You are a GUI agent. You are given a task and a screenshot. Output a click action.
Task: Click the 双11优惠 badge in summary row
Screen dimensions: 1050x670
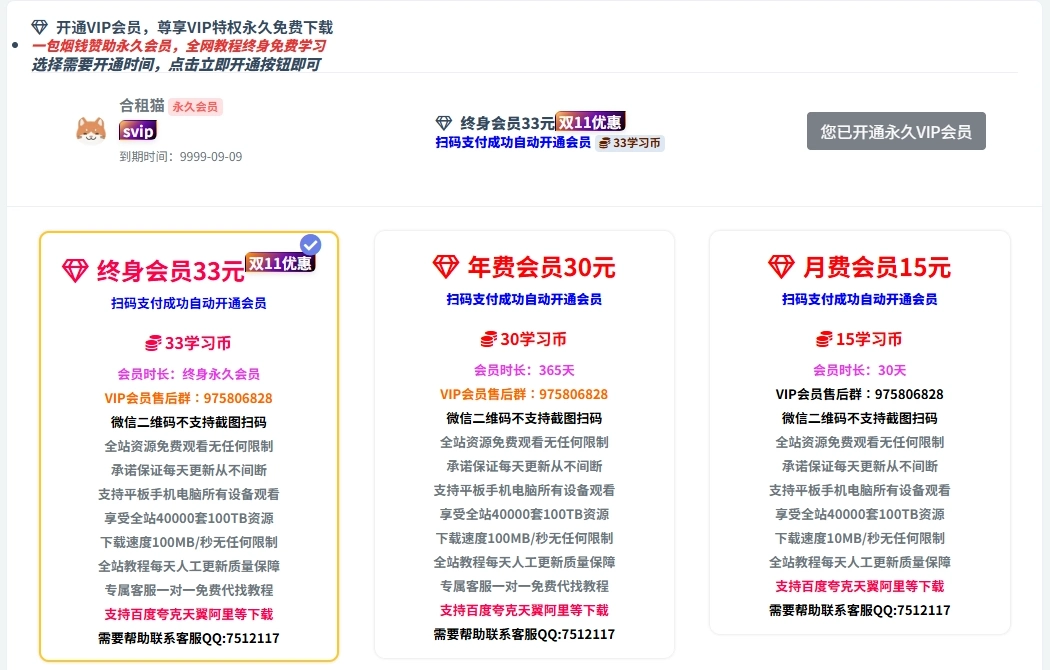coord(590,122)
